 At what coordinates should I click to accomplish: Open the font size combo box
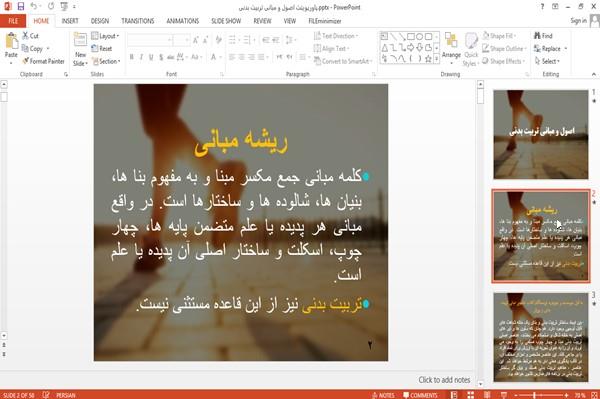[181, 40]
